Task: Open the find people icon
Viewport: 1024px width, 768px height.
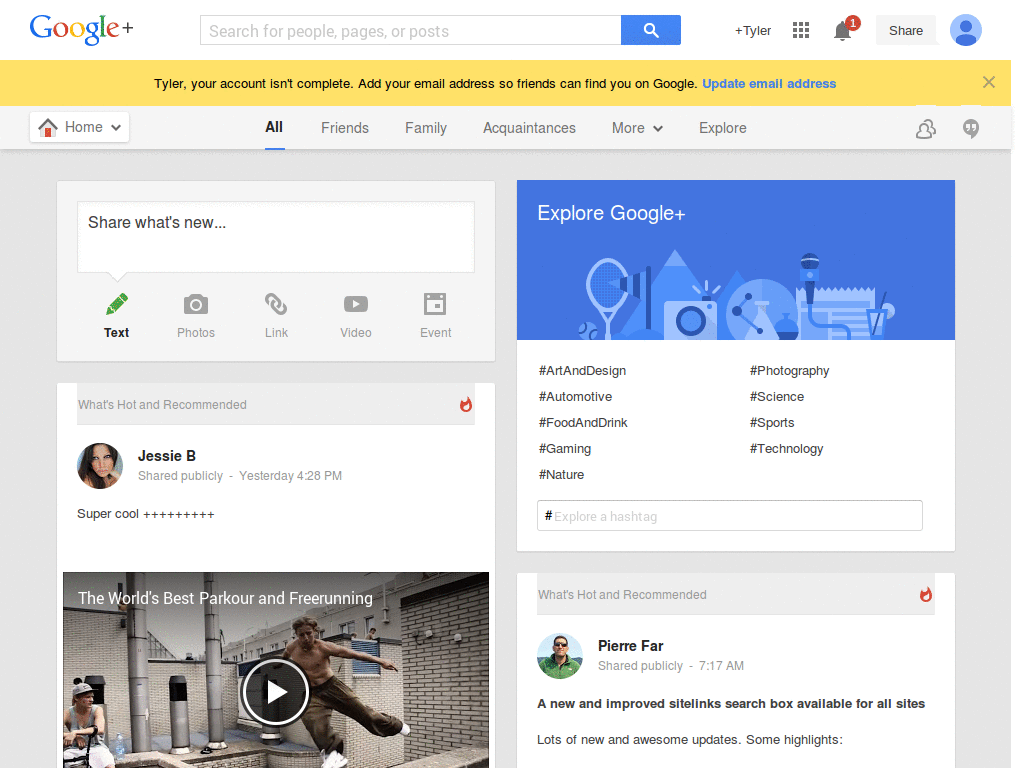Action: [x=925, y=129]
